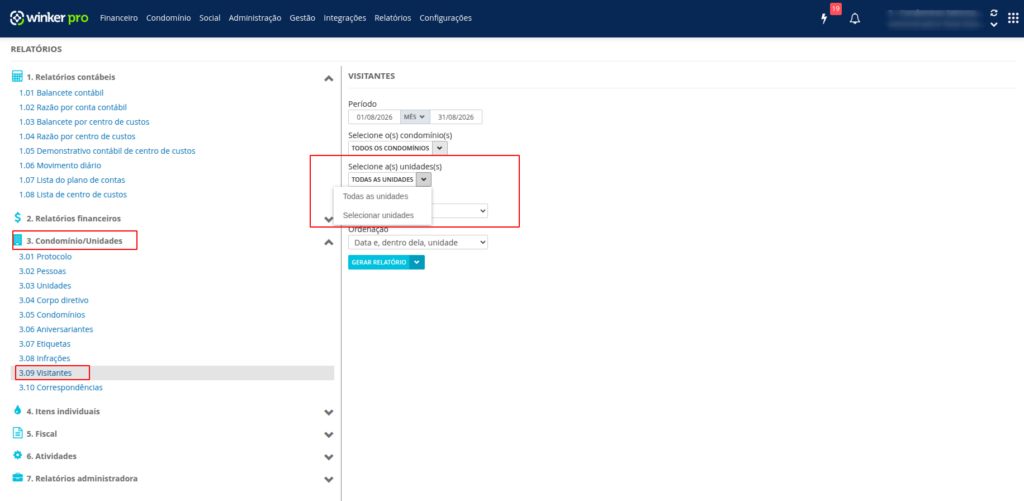This screenshot has height=501, width=1024.
Task: Open the apps grid icon
Action: pos(1013,18)
